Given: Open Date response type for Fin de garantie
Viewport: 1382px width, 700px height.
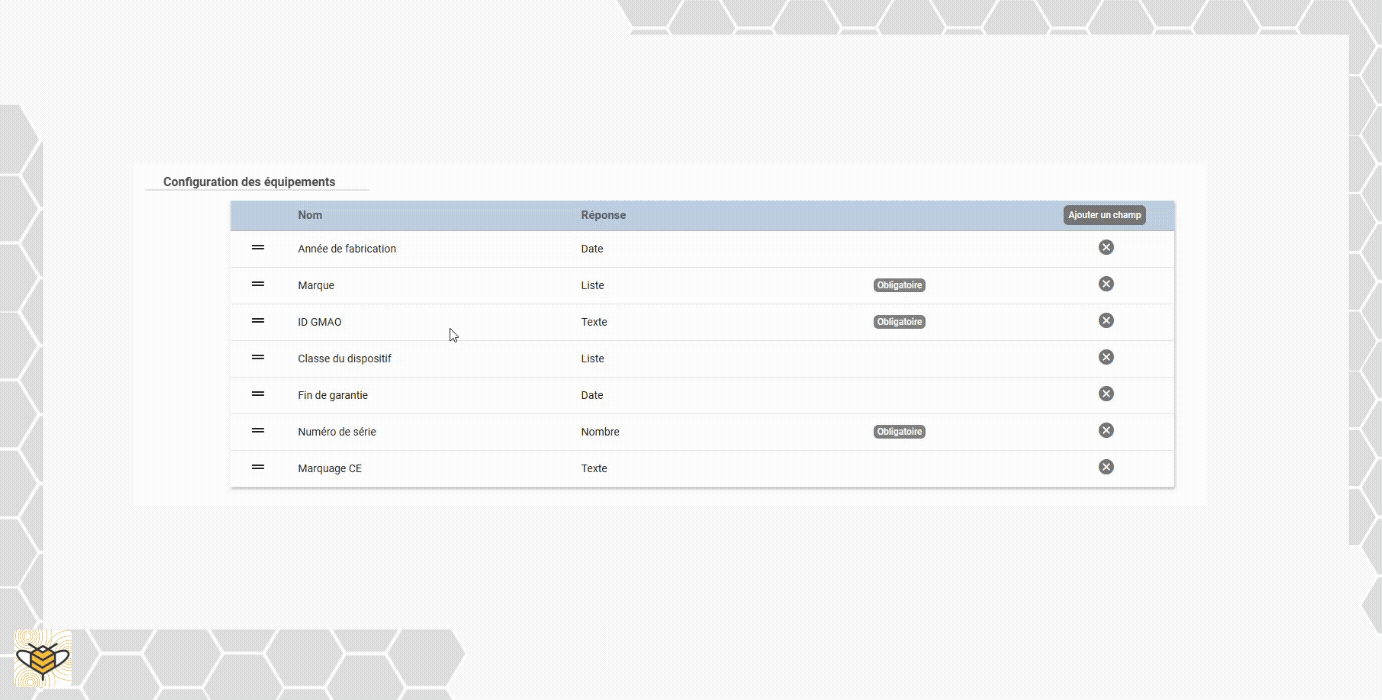Looking at the screenshot, I should [x=592, y=395].
